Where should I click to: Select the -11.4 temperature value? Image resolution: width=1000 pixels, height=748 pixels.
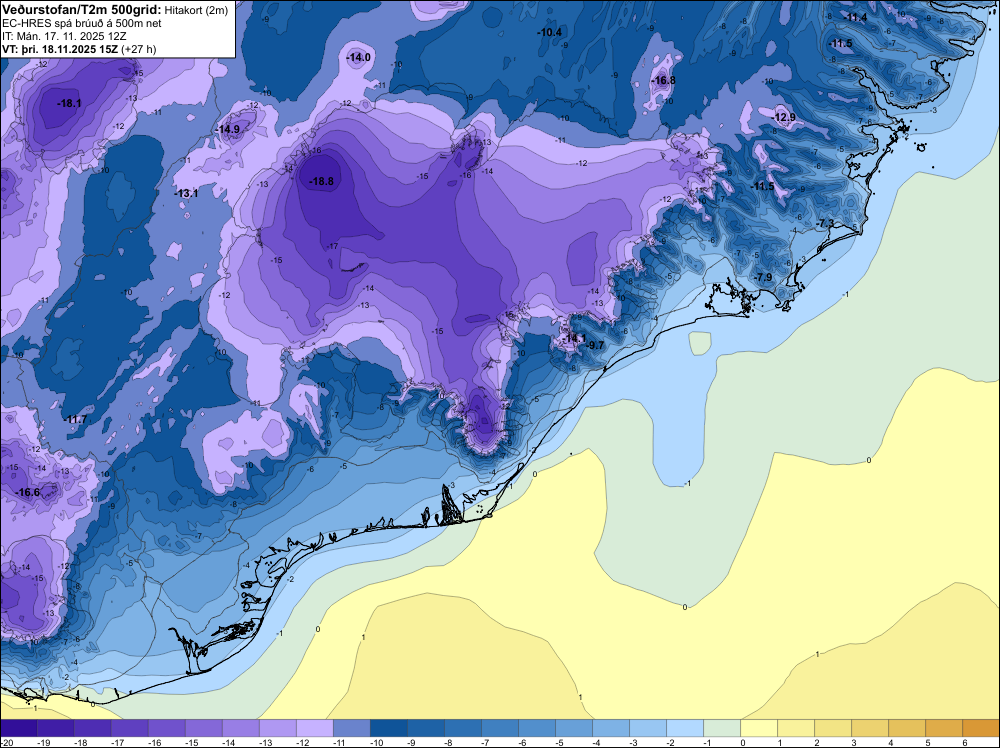pyautogui.click(x=855, y=17)
